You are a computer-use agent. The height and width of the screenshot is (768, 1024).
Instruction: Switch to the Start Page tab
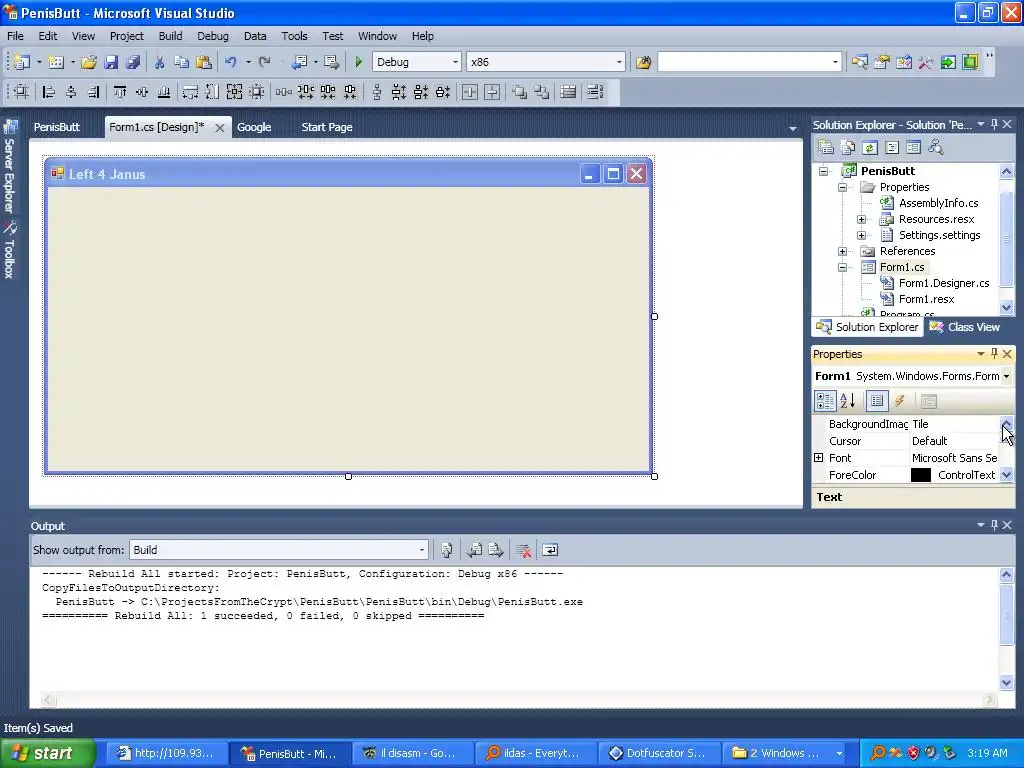(327, 127)
